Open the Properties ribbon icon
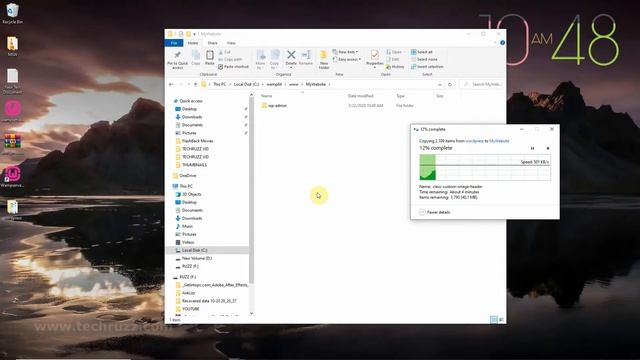The height and width of the screenshot is (360, 640). tap(374, 58)
